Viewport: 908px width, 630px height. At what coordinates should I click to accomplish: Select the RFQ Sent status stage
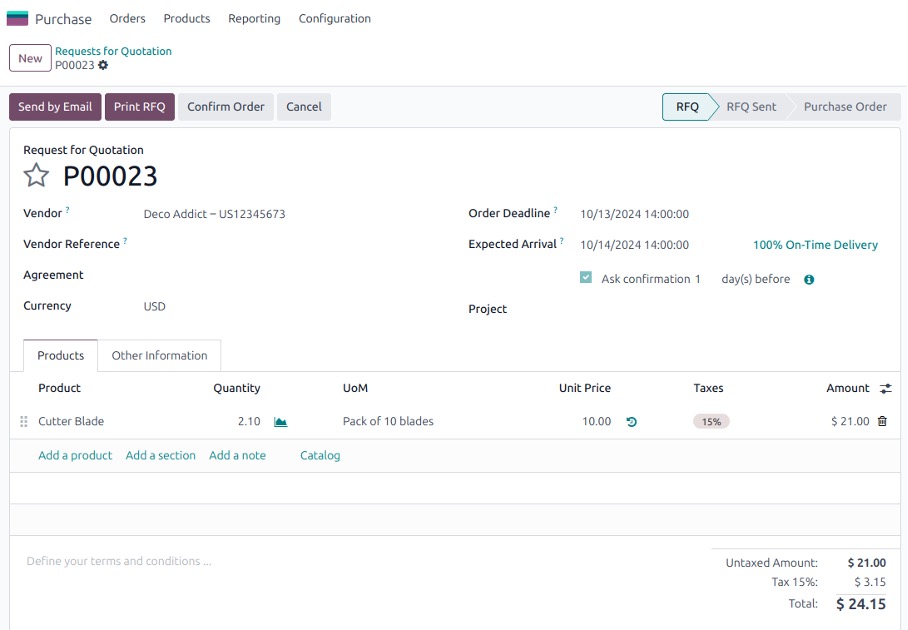(x=751, y=107)
